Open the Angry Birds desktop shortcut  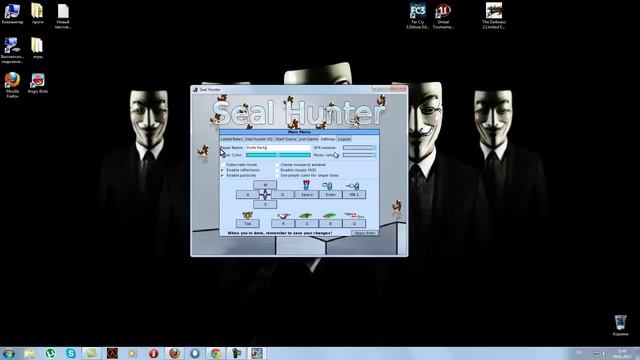pyautogui.click(x=38, y=83)
